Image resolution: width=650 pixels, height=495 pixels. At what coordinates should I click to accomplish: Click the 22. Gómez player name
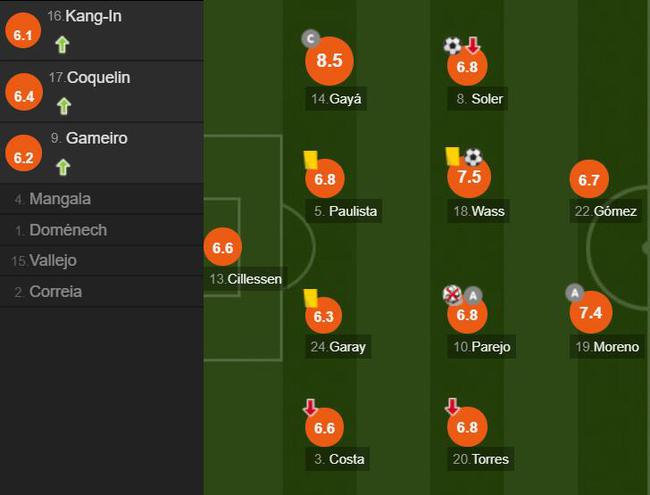tap(606, 211)
